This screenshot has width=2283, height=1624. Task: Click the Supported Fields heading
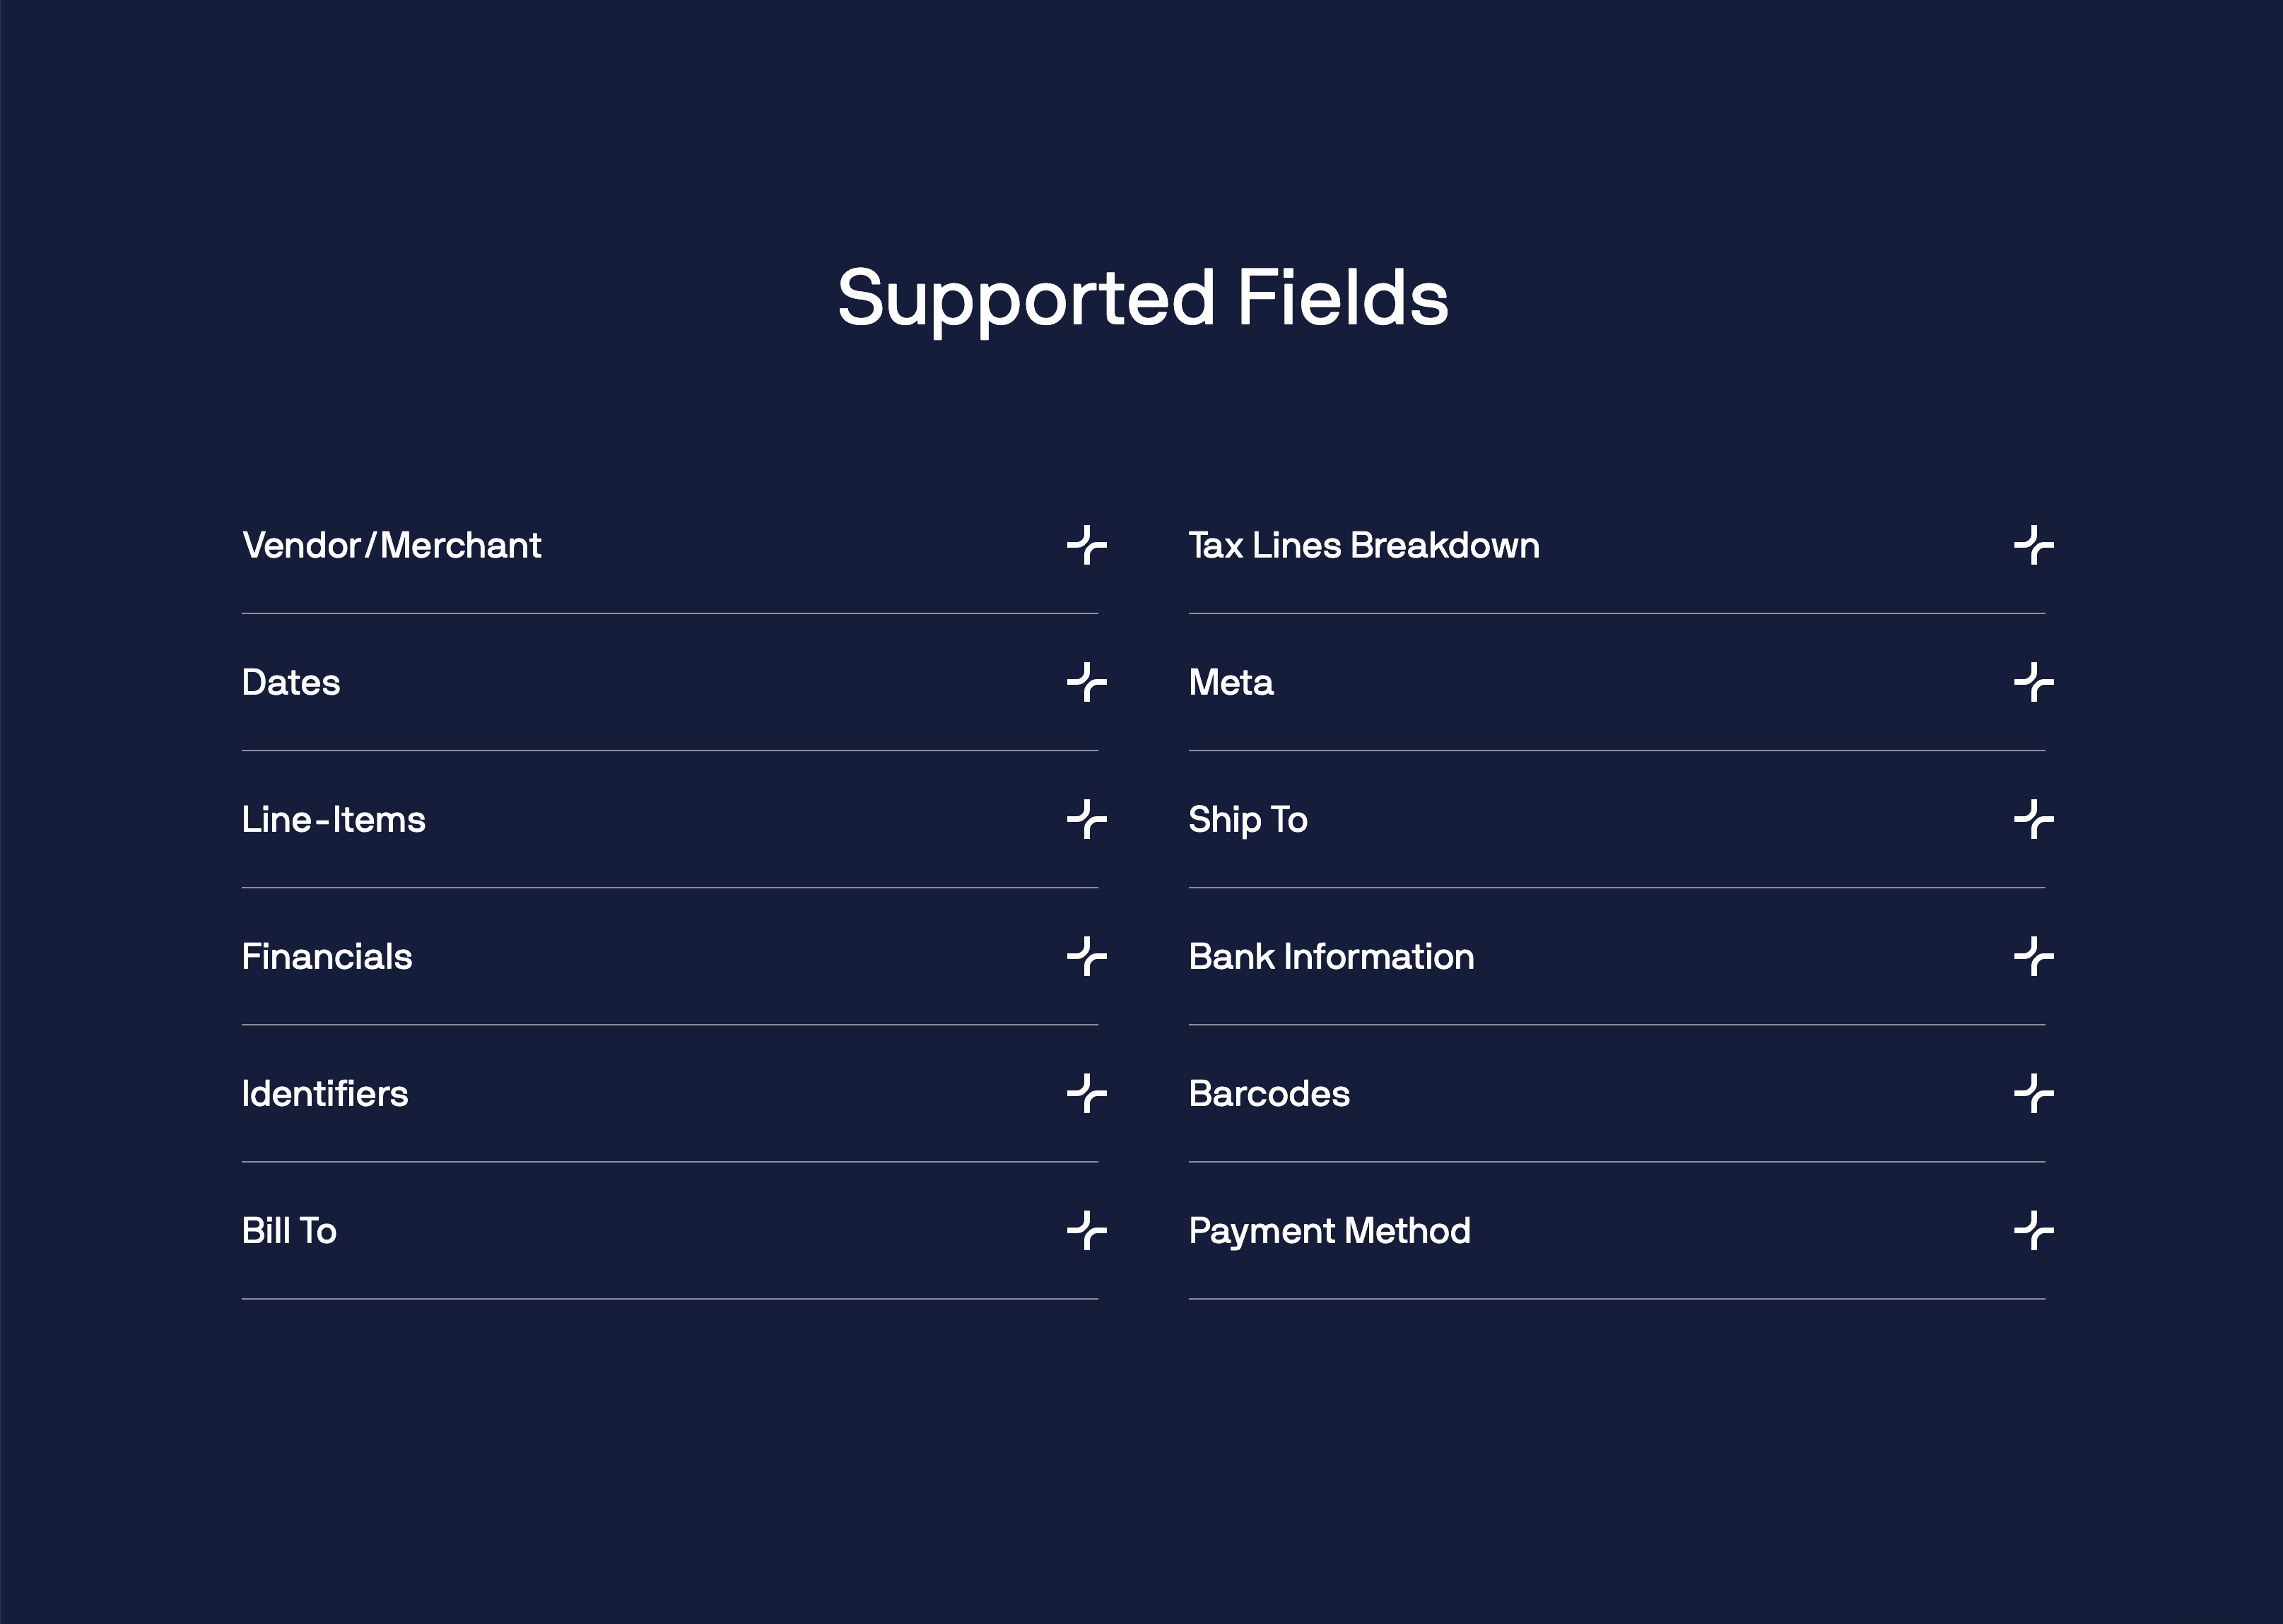pos(1142,298)
